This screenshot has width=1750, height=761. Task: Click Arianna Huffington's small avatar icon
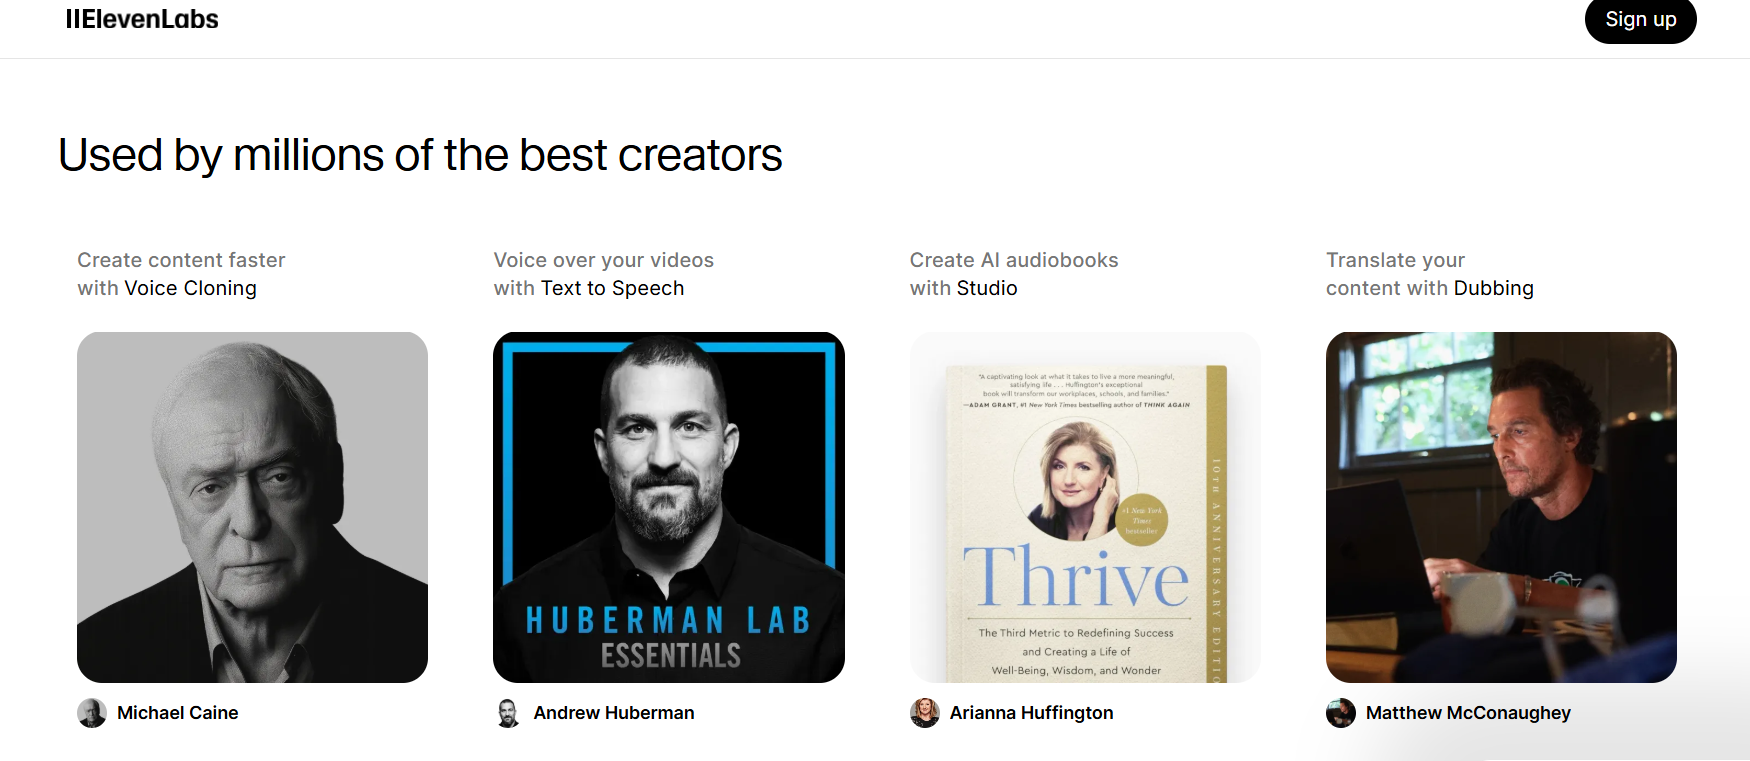point(925,713)
